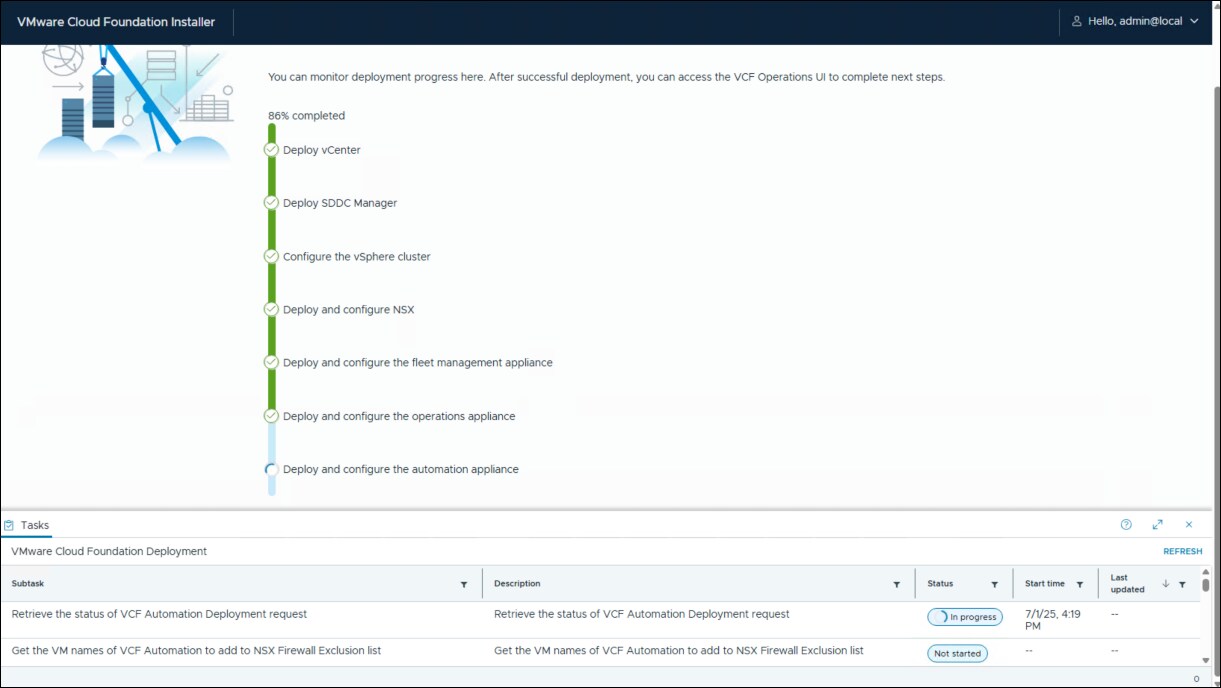Viewport: 1221px width, 688px height.
Task: Click 'Deploy and configure the fleet management appliance' label
Action: (418, 362)
